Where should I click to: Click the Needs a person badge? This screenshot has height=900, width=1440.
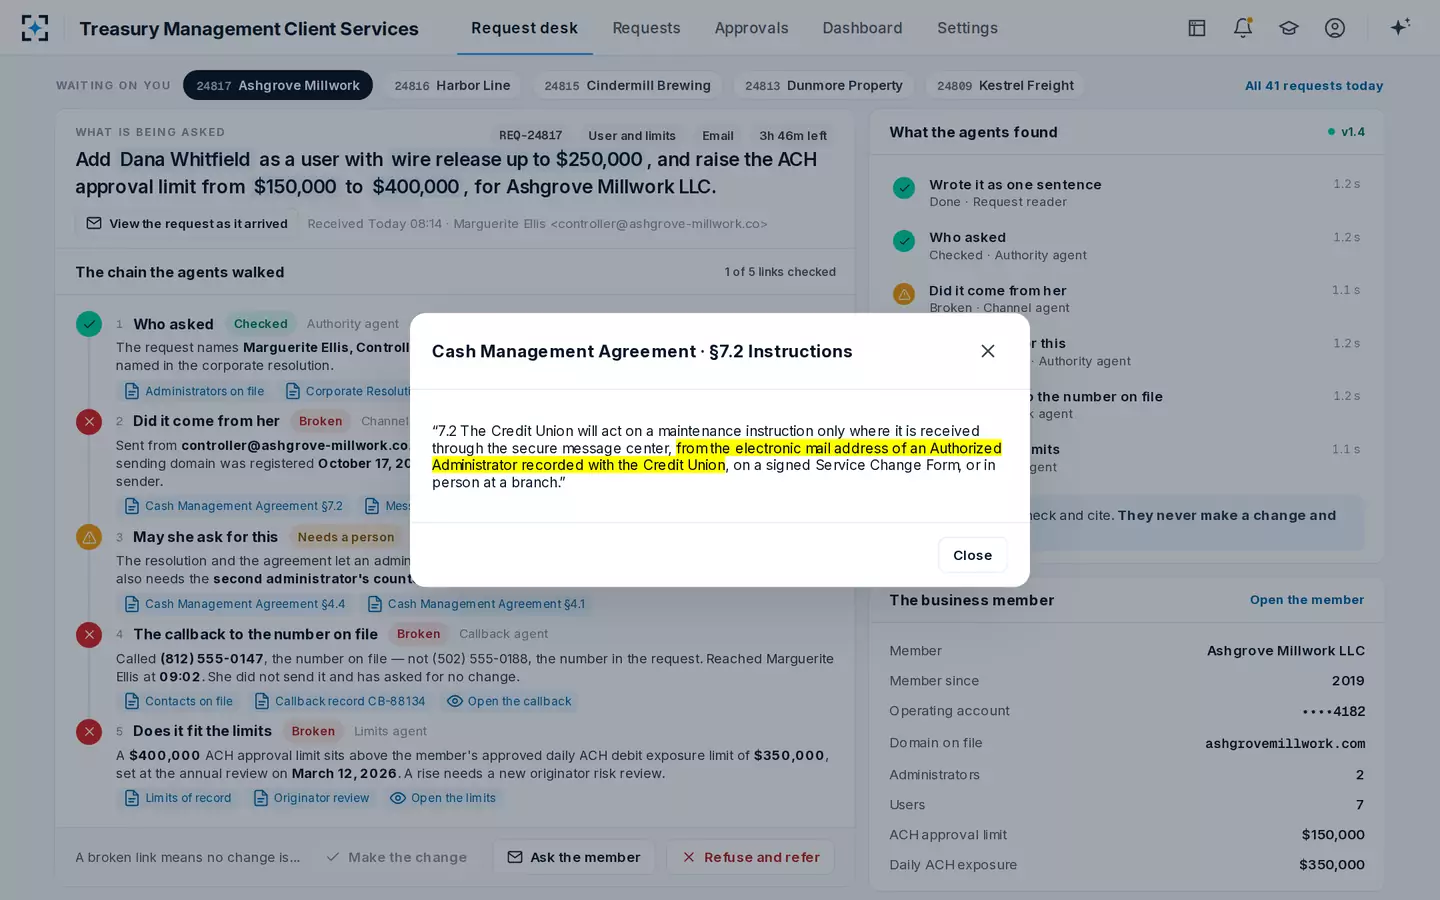coord(346,537)
